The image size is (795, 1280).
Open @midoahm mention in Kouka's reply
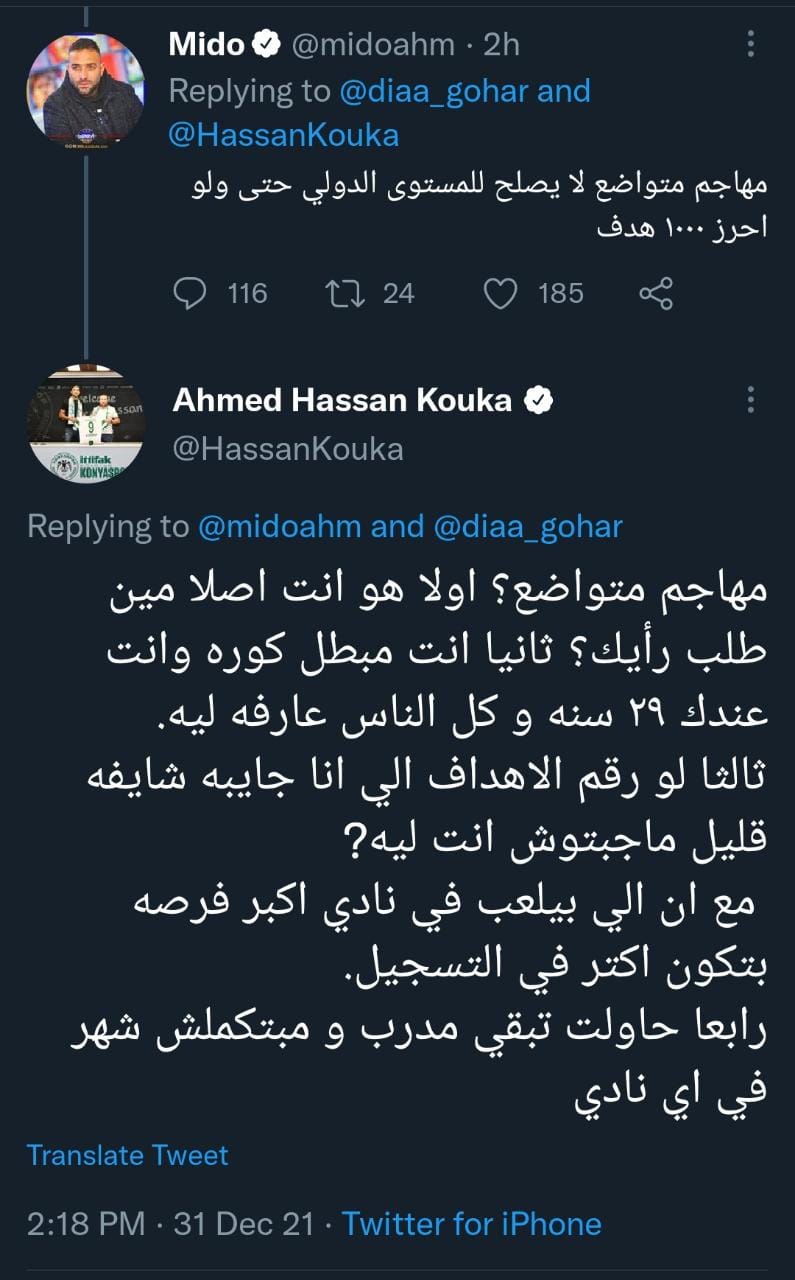coord(280,526)
